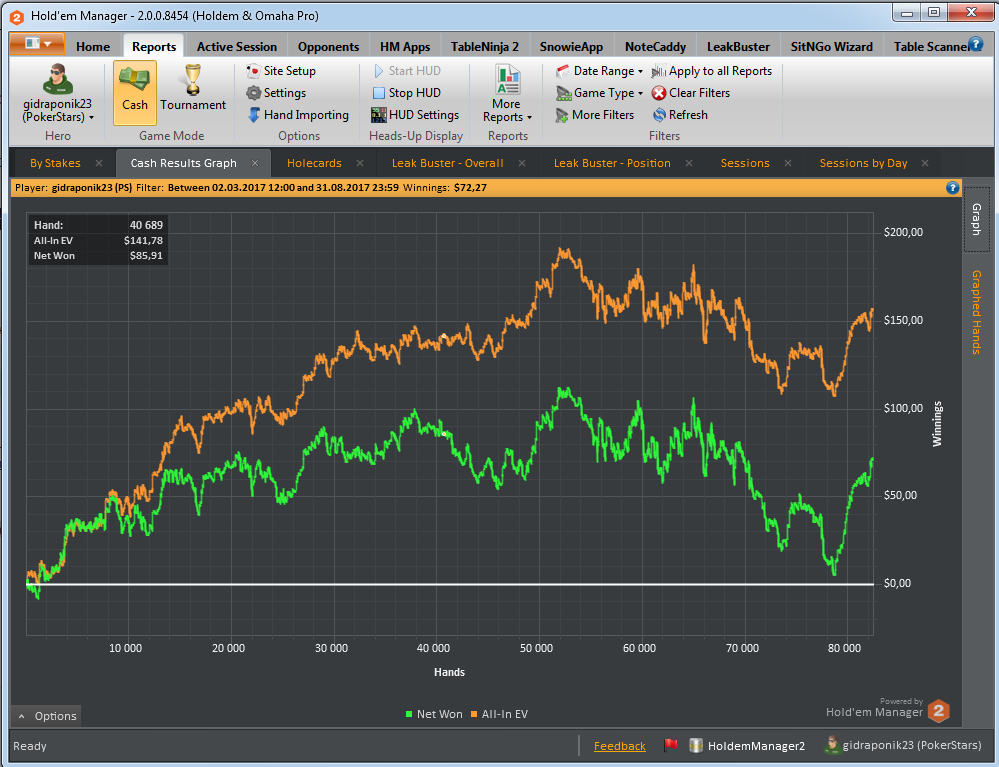Viewport: 999px width, 767px height.
Task: Switch to the Holecards report tab
Action: [x=314, y=163]
